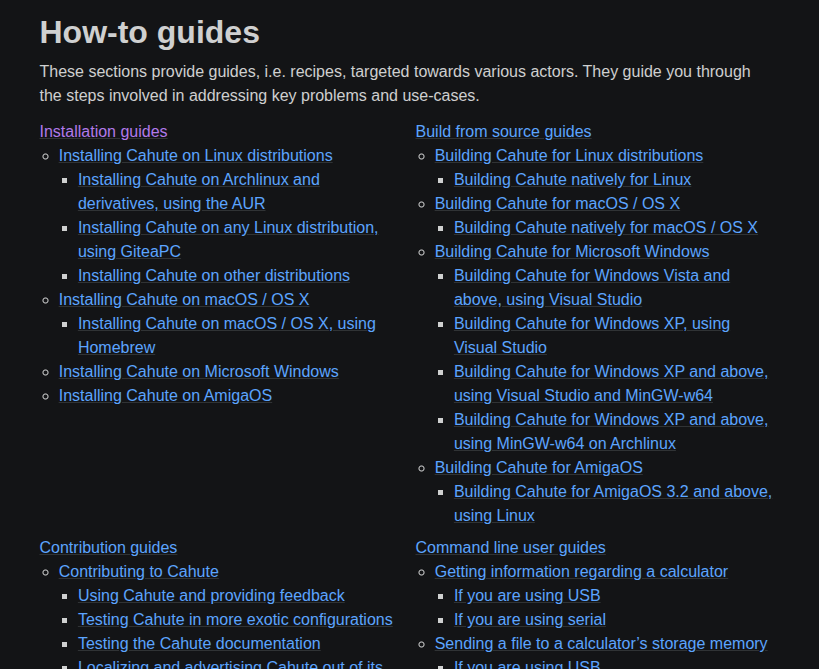Image resolution: width=819 pixels, height=669 pixels.
Task: Open Using Cahute and providing feedback
Action: coord(211,595)
